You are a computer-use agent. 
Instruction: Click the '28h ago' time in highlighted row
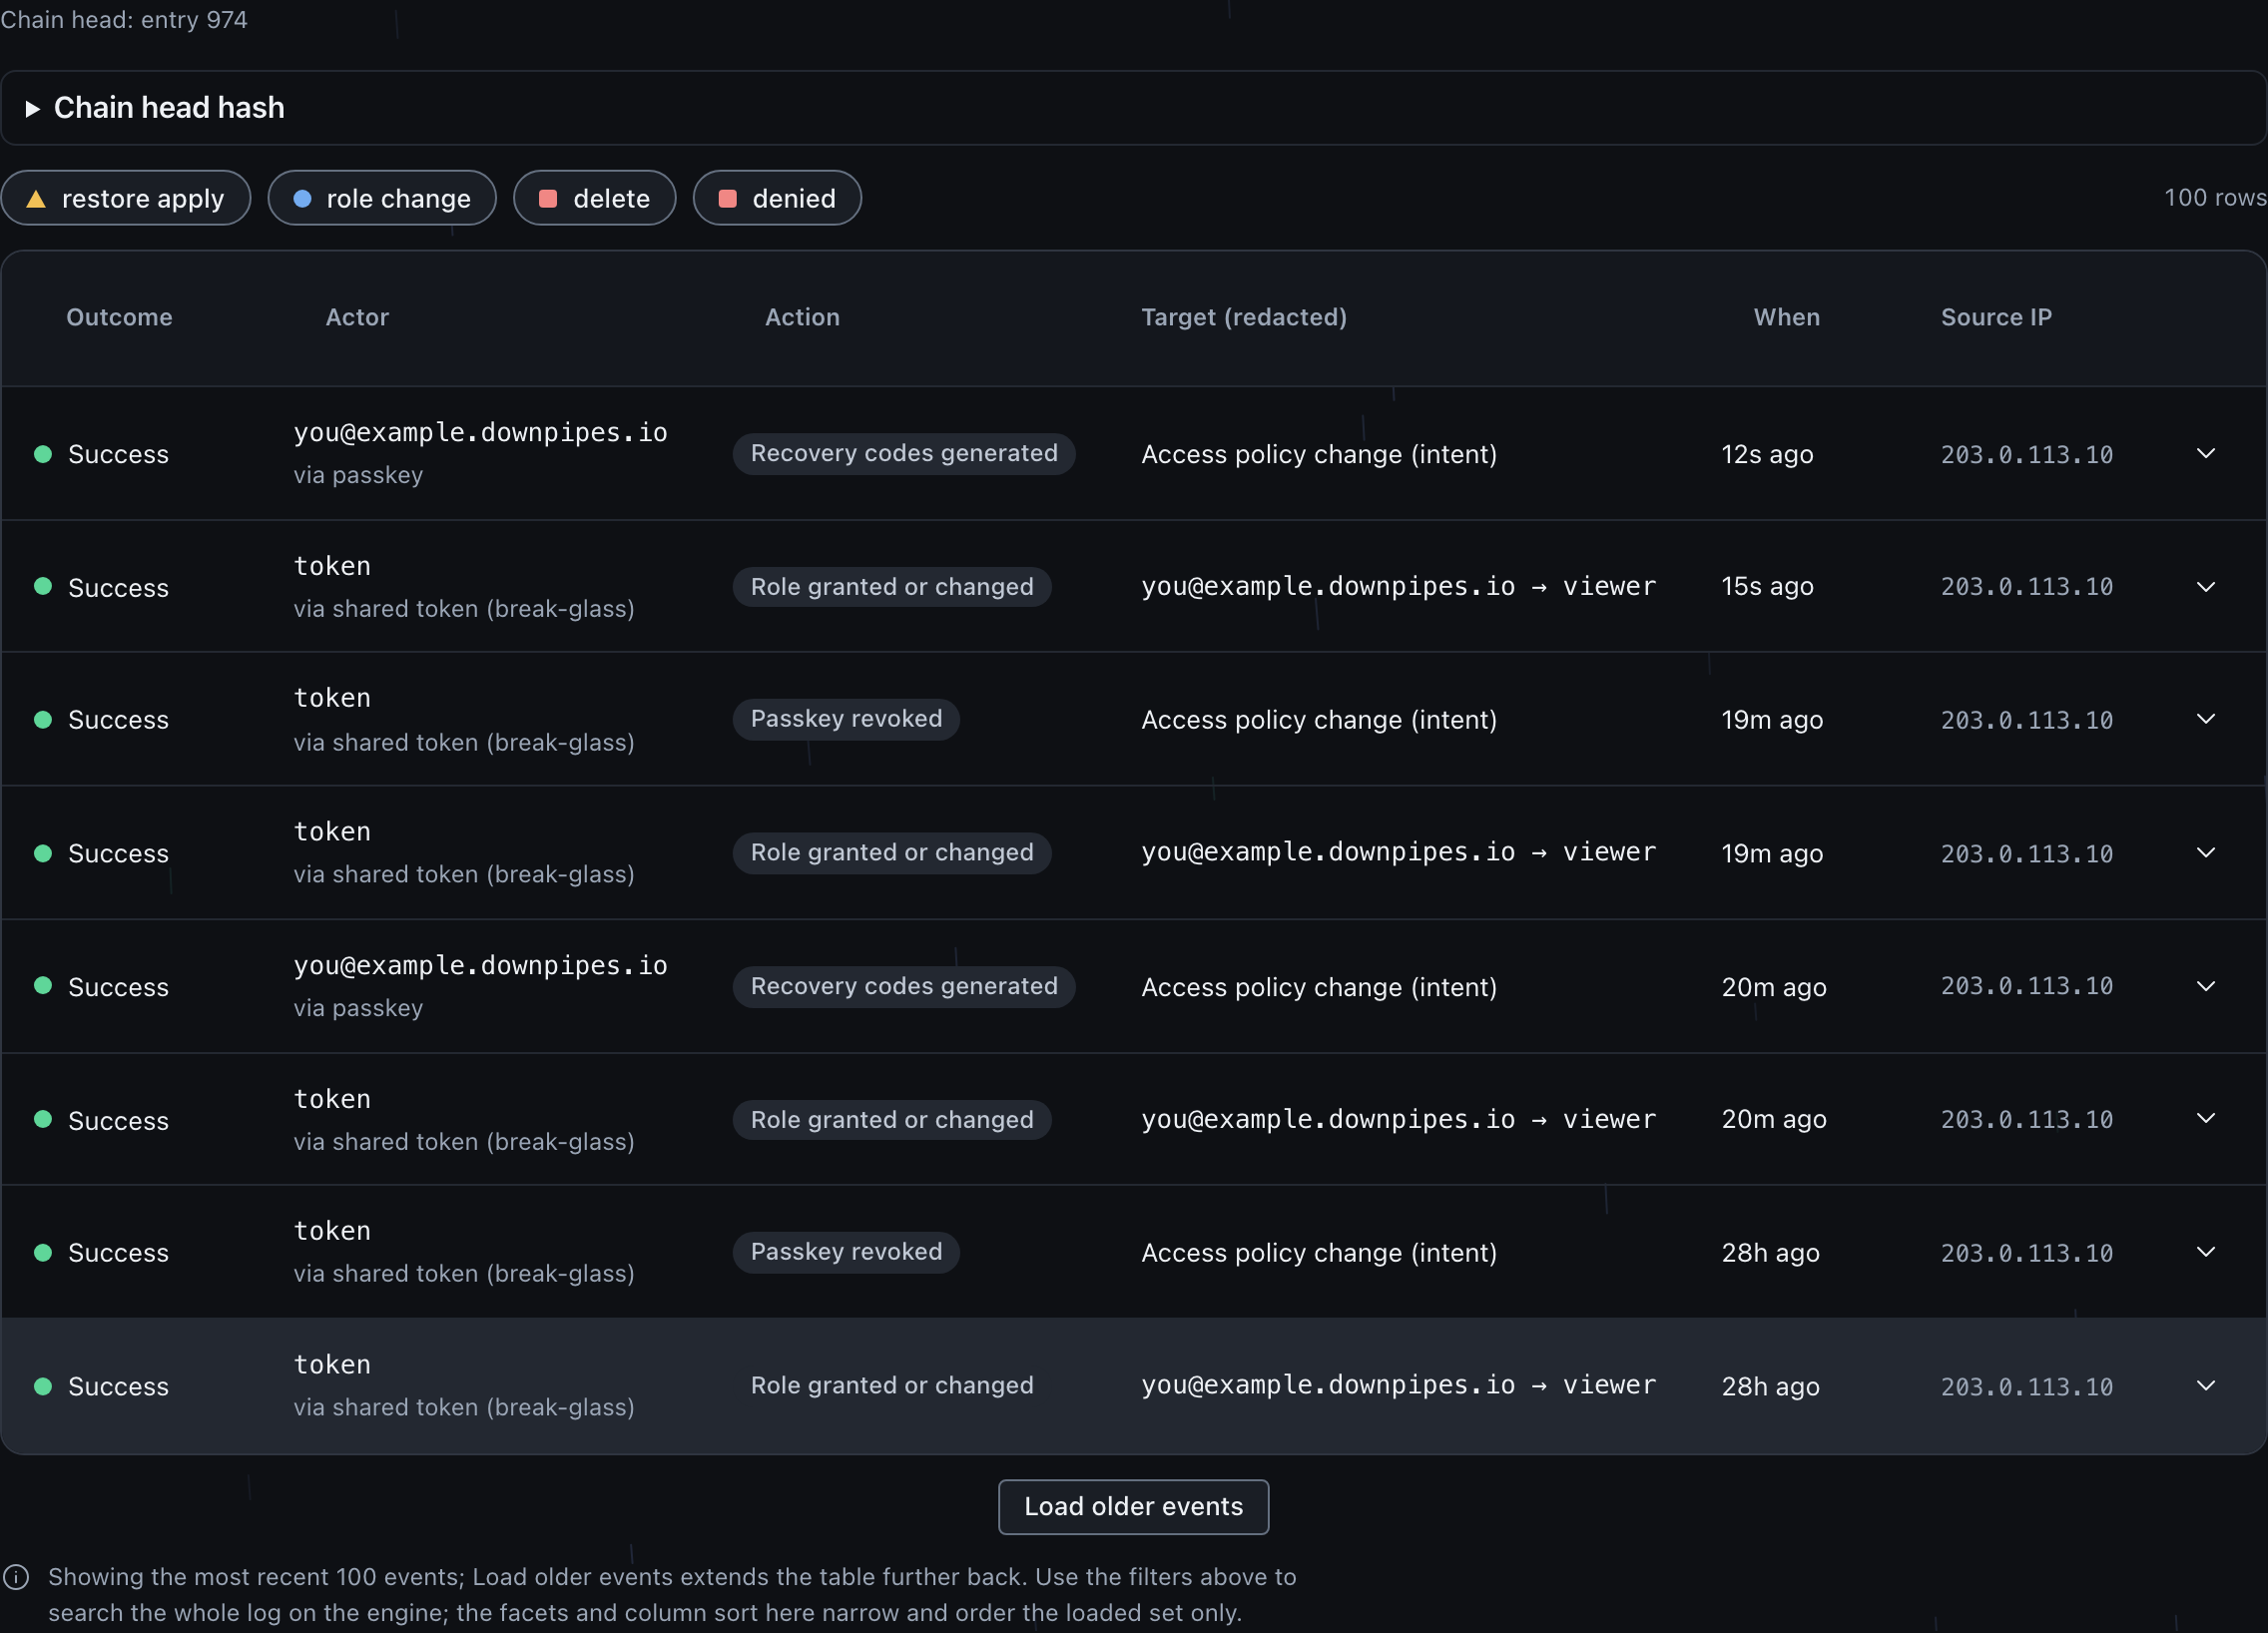1770,1386
